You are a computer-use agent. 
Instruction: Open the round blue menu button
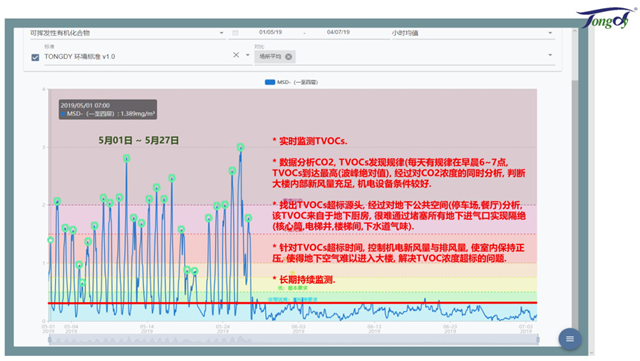coord(570,339)
